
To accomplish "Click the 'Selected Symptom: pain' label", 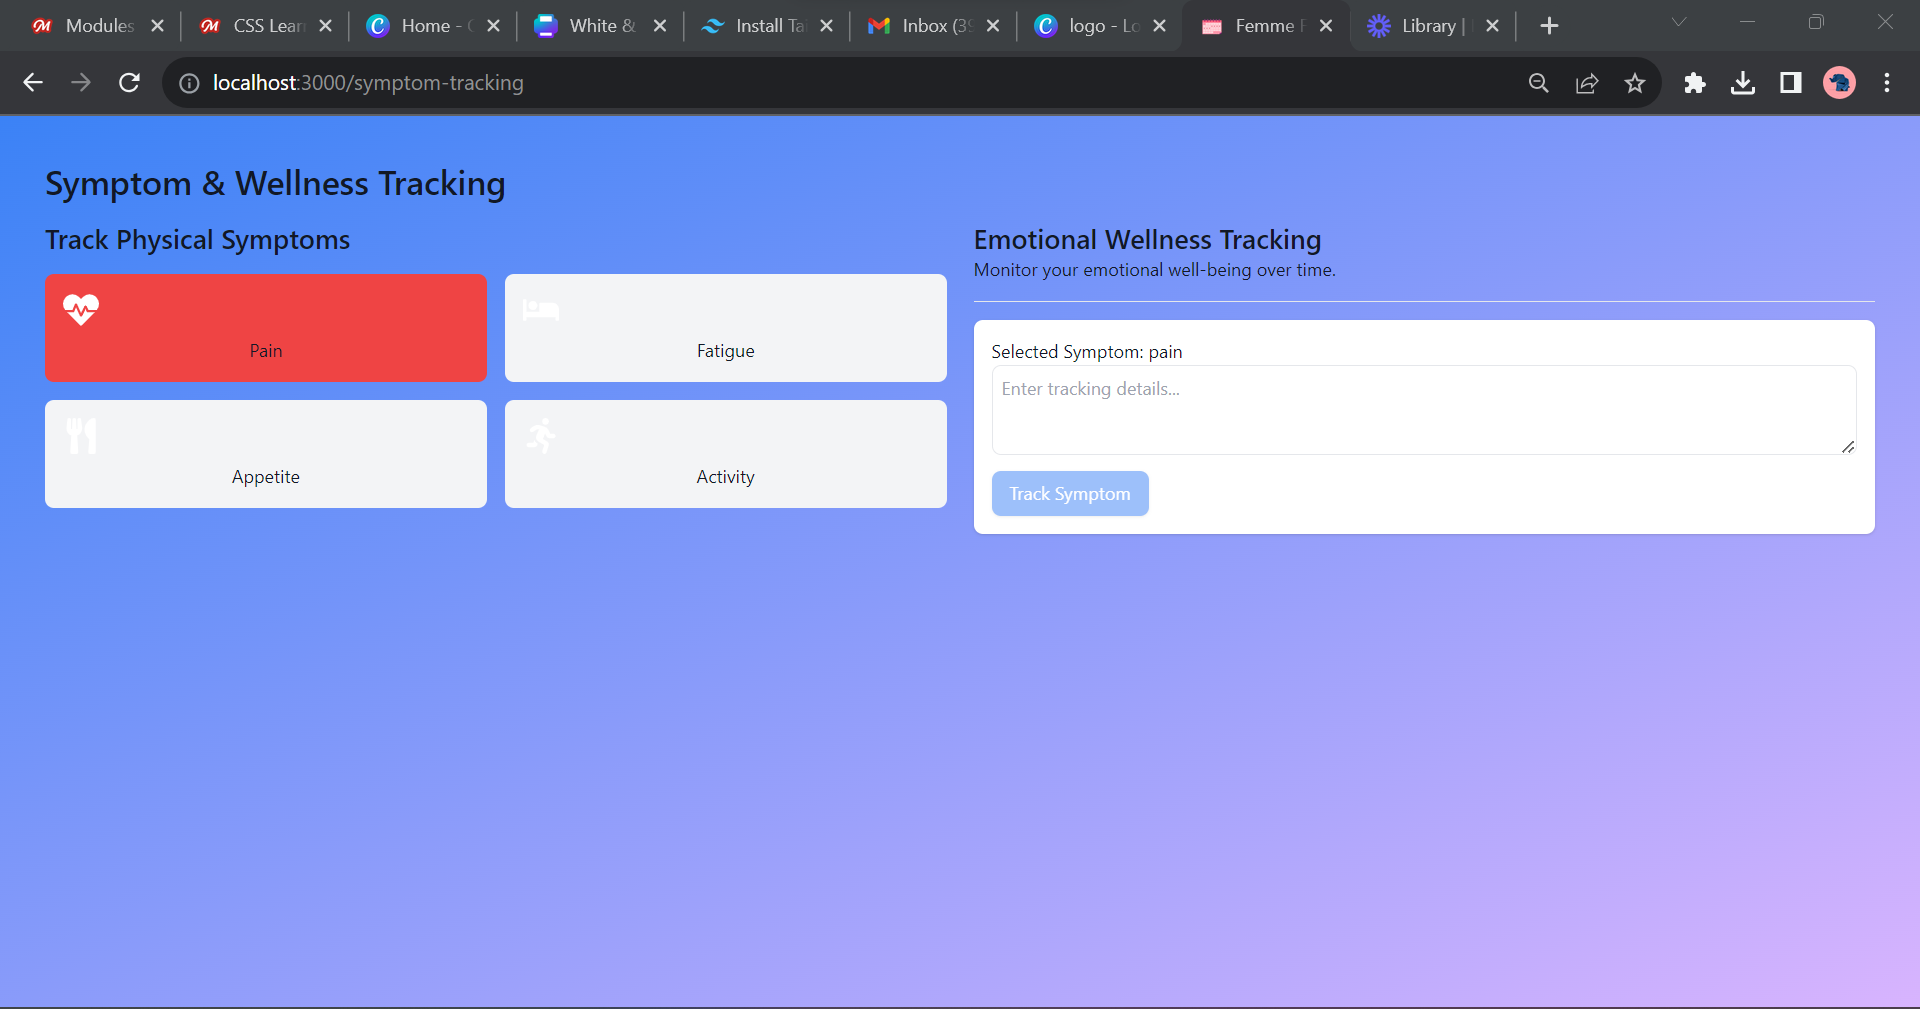I will (x=1087, y=352).
